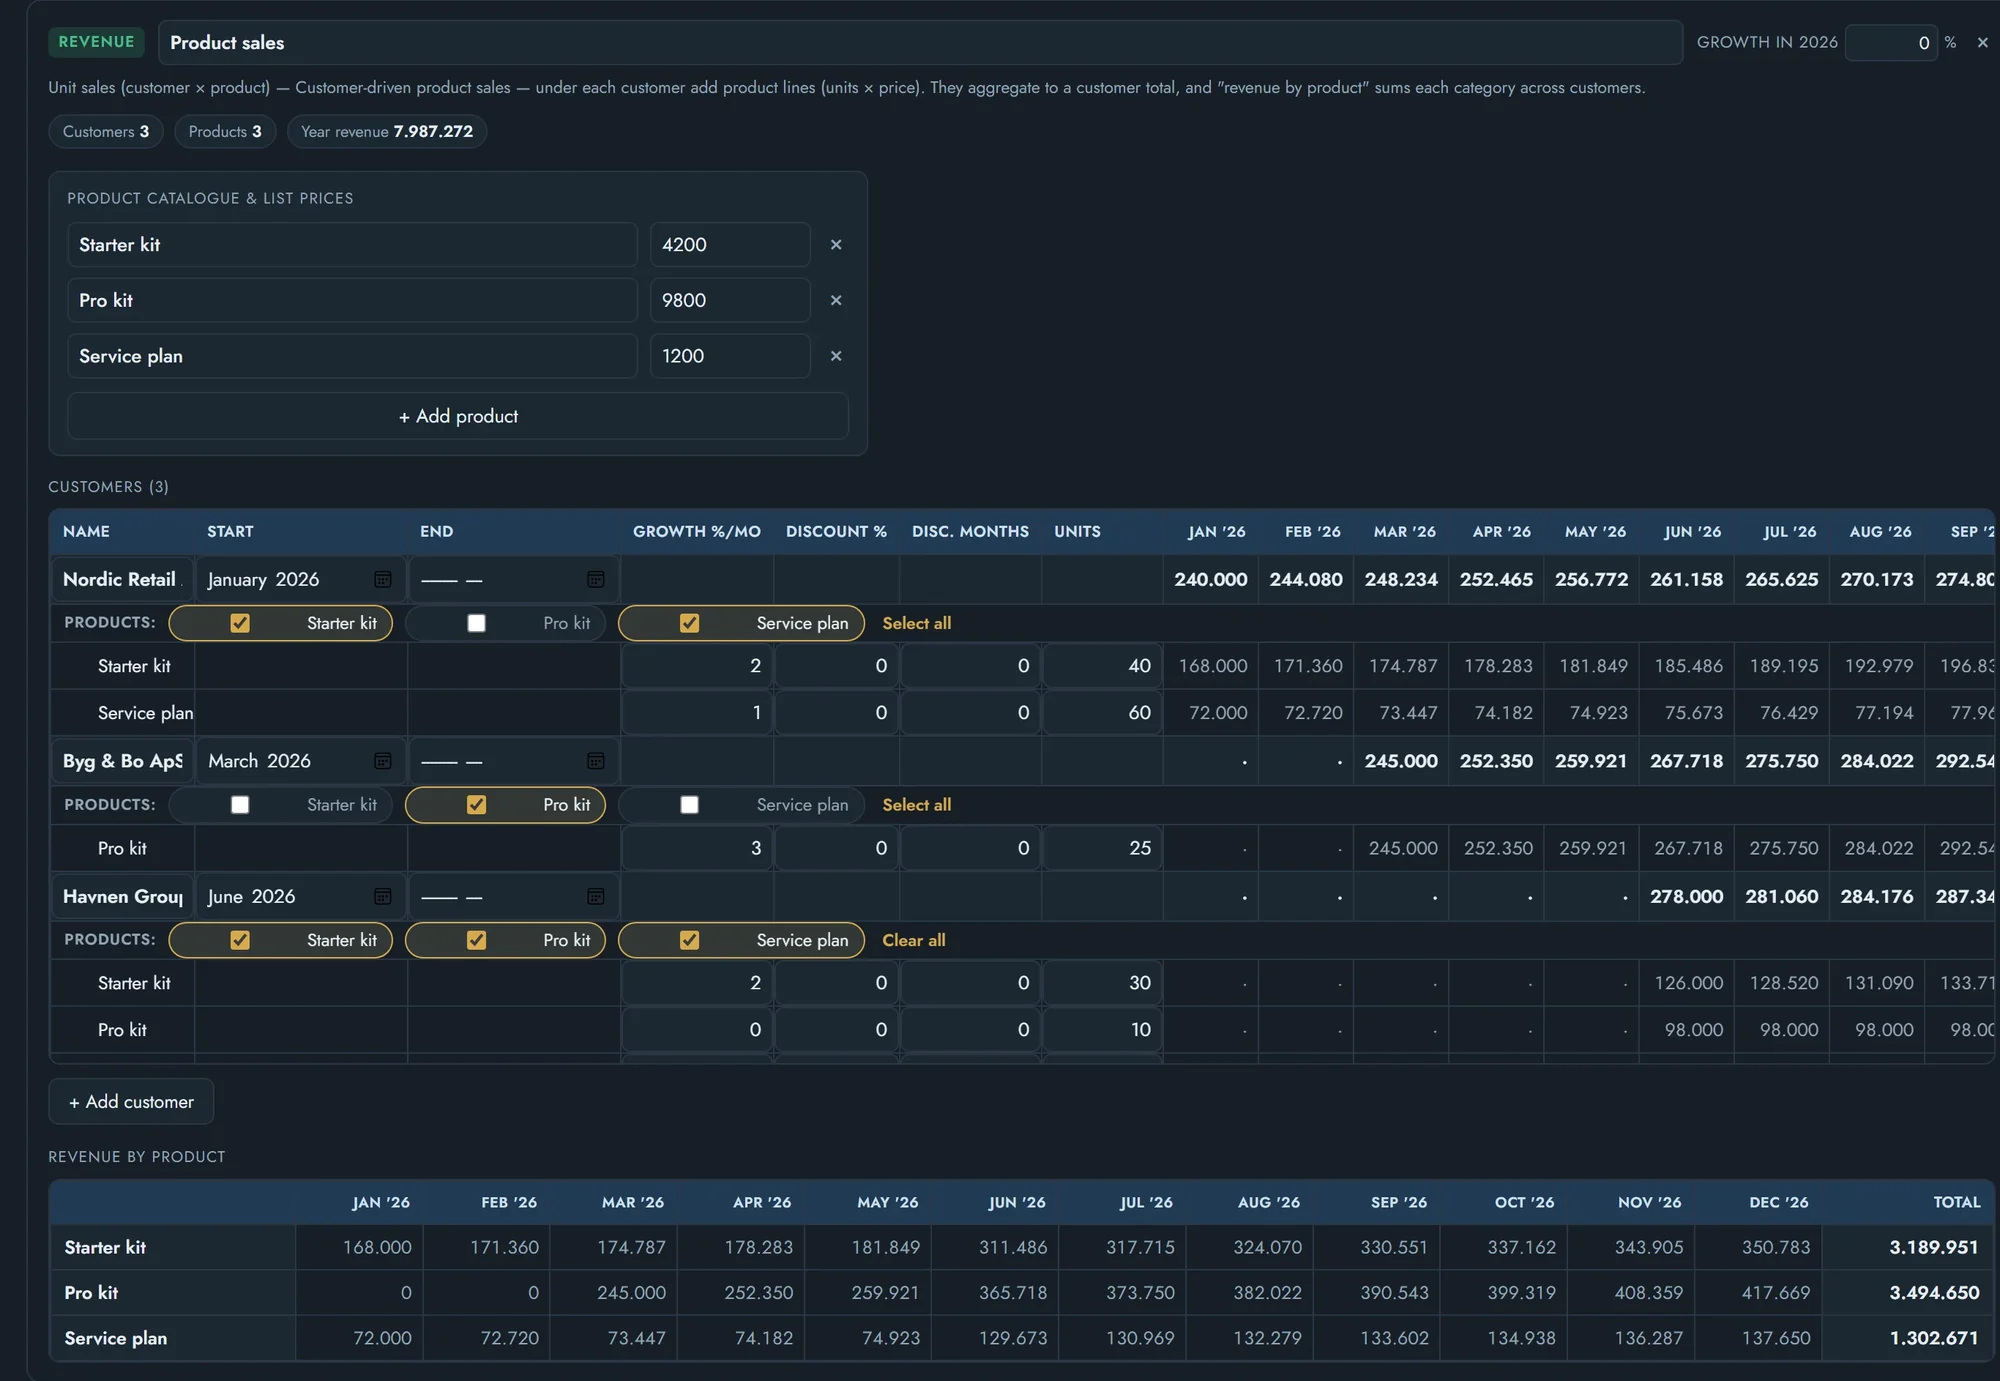Edit Service plan list price 1200

pyautogui.click(x=730, y=356)
